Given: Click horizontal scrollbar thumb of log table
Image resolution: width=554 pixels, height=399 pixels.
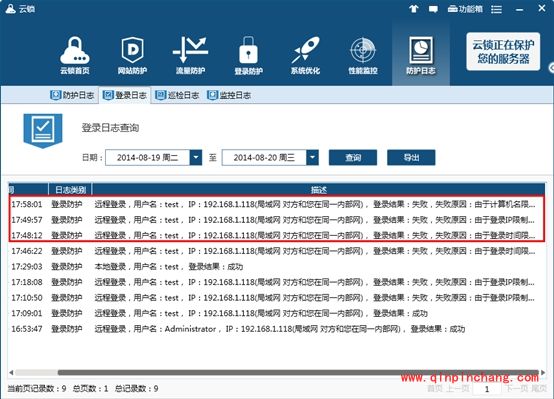Looking at the screenshot, I should tap(298, 372).
